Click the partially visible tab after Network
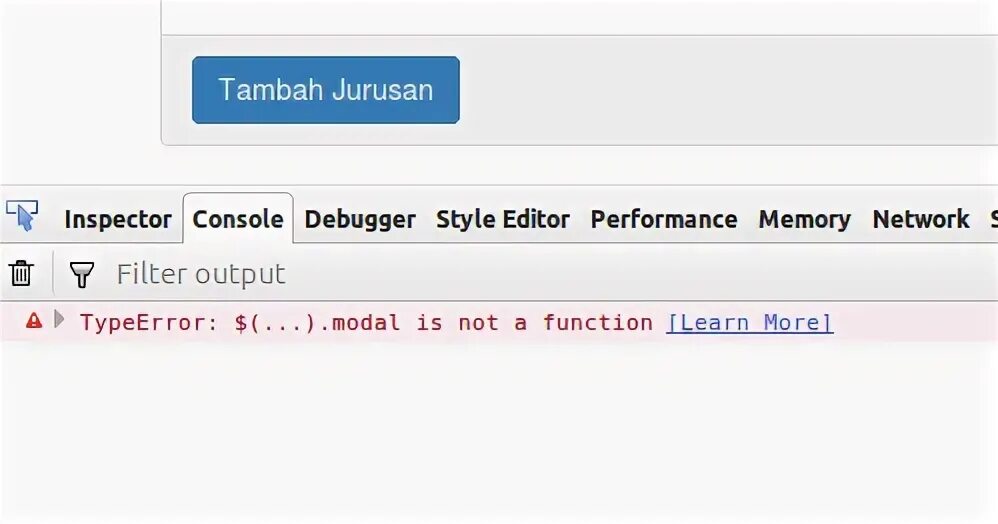The image size is (998, 524). [x=992, y=219]
